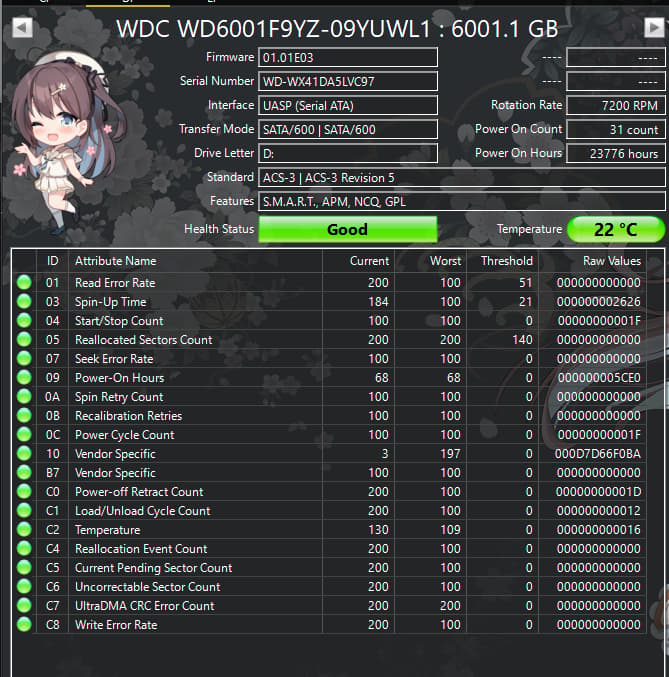Image resolution: width=669 pixels, height=677 pixels.
Task: Click the Power On Hours 23776 hours value
Action: pyautogui.click(x=616, y=154)
